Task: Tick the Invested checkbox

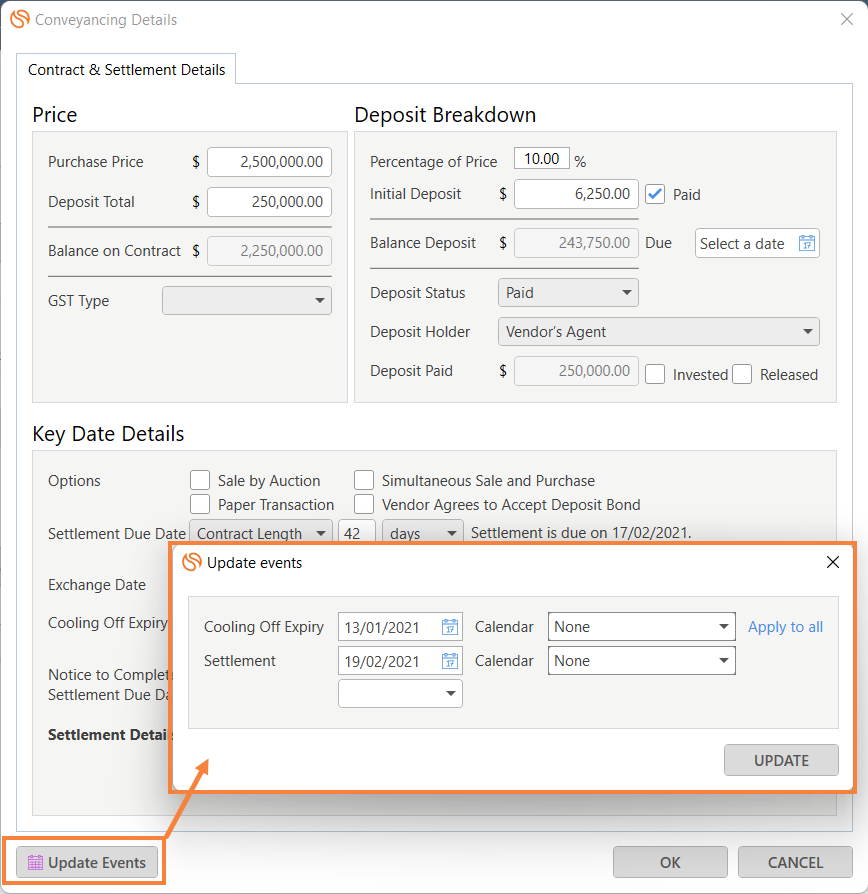Action: point(655,375)
